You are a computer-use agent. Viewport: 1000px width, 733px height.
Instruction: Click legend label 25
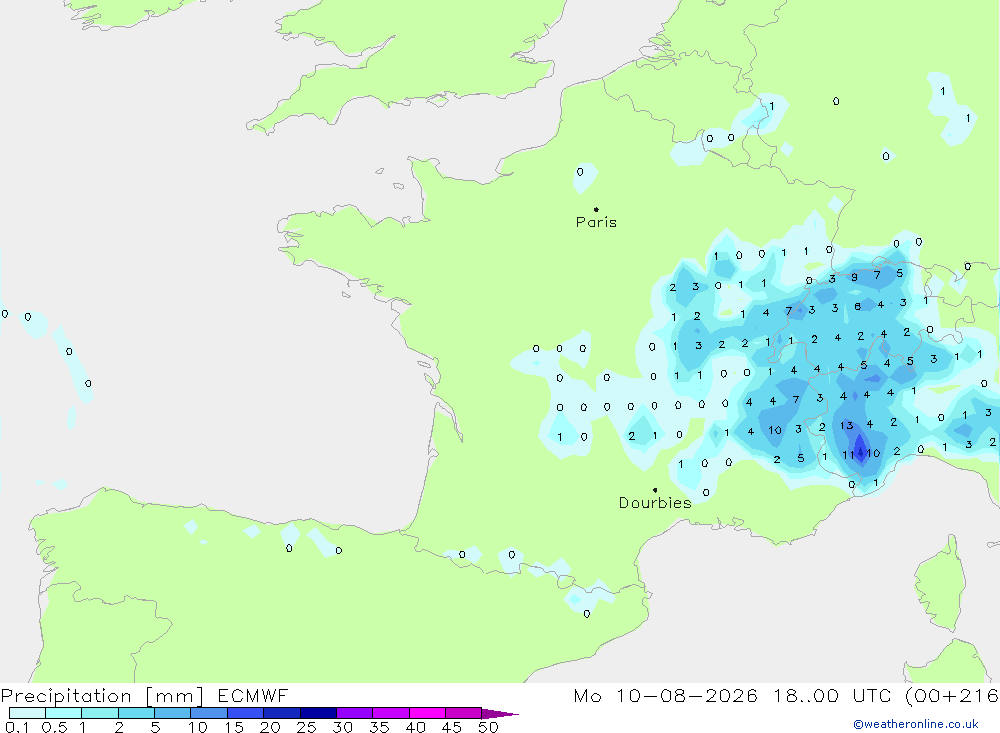pyautogui.click(x=307, y=727)
